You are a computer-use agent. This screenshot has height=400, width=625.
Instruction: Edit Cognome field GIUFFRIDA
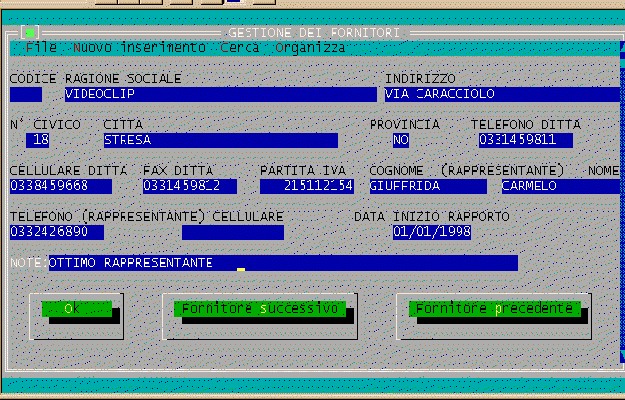[x=428, y=186]
